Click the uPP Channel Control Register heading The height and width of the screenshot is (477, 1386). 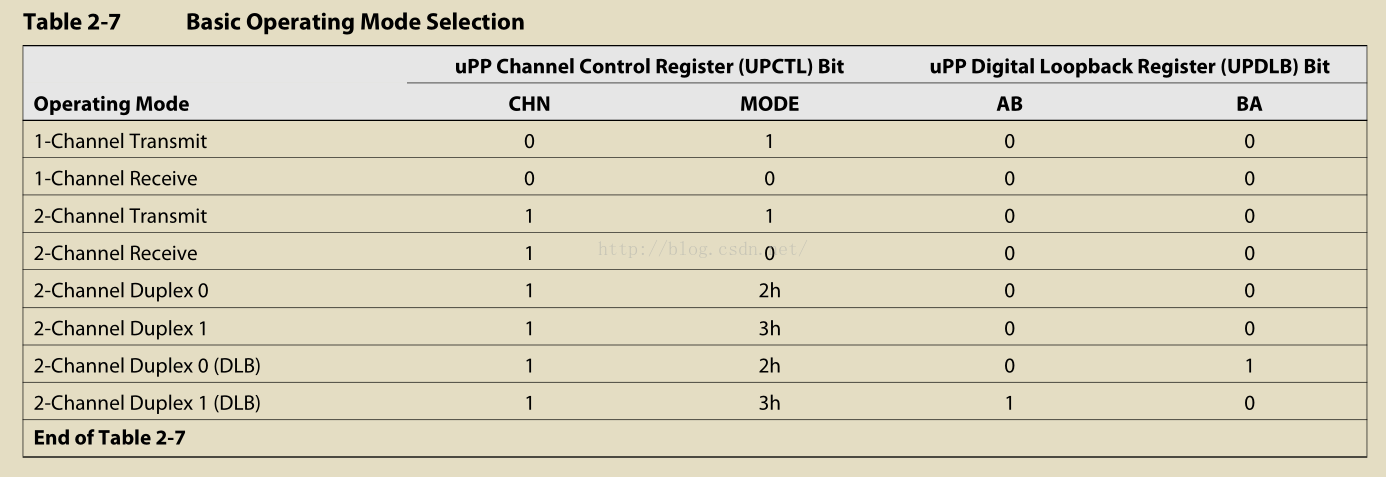[x=650, y=67]
